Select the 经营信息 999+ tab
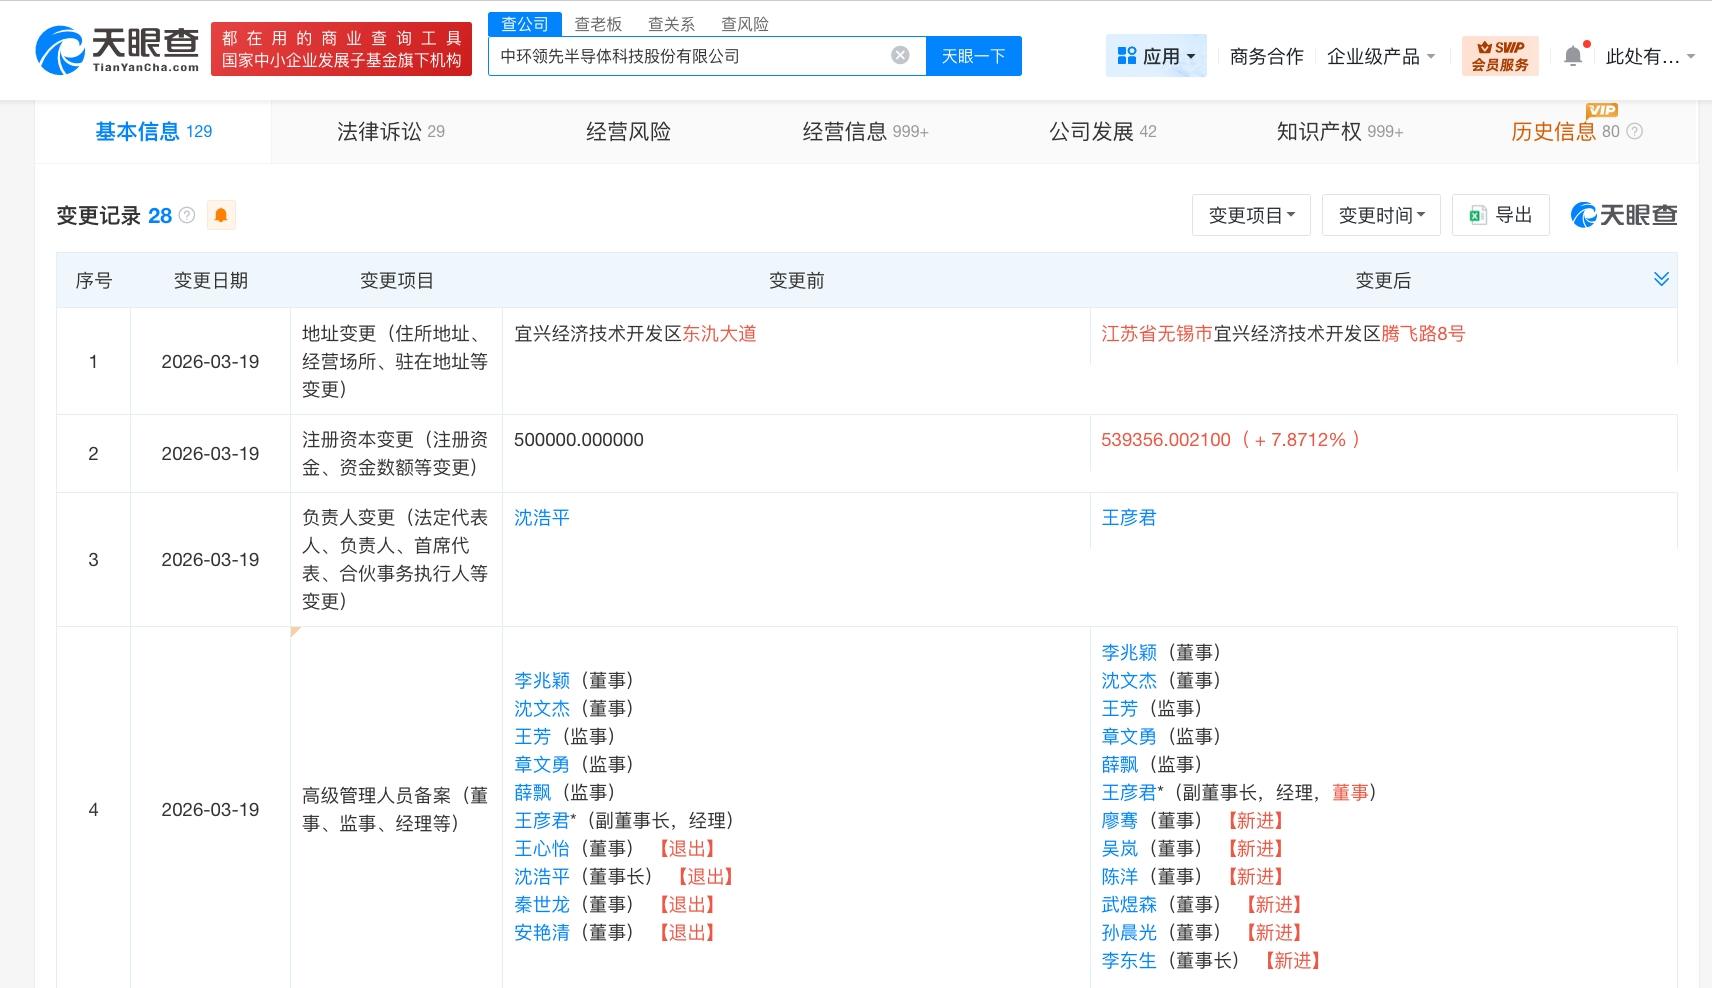The width and height of the screenshot is (1712, 988). 865,131
